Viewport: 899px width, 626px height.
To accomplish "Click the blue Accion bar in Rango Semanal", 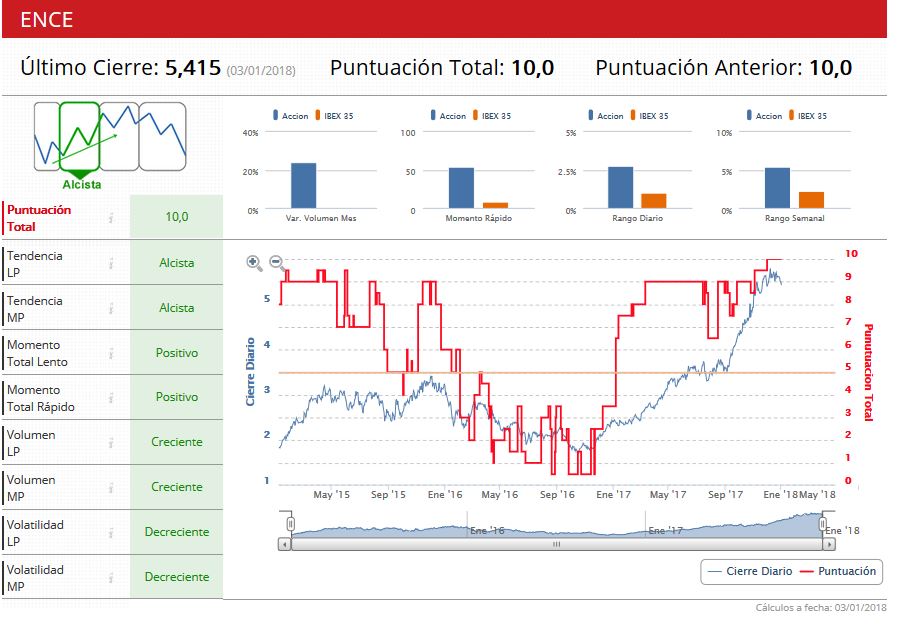I will (x=777, y=188).
